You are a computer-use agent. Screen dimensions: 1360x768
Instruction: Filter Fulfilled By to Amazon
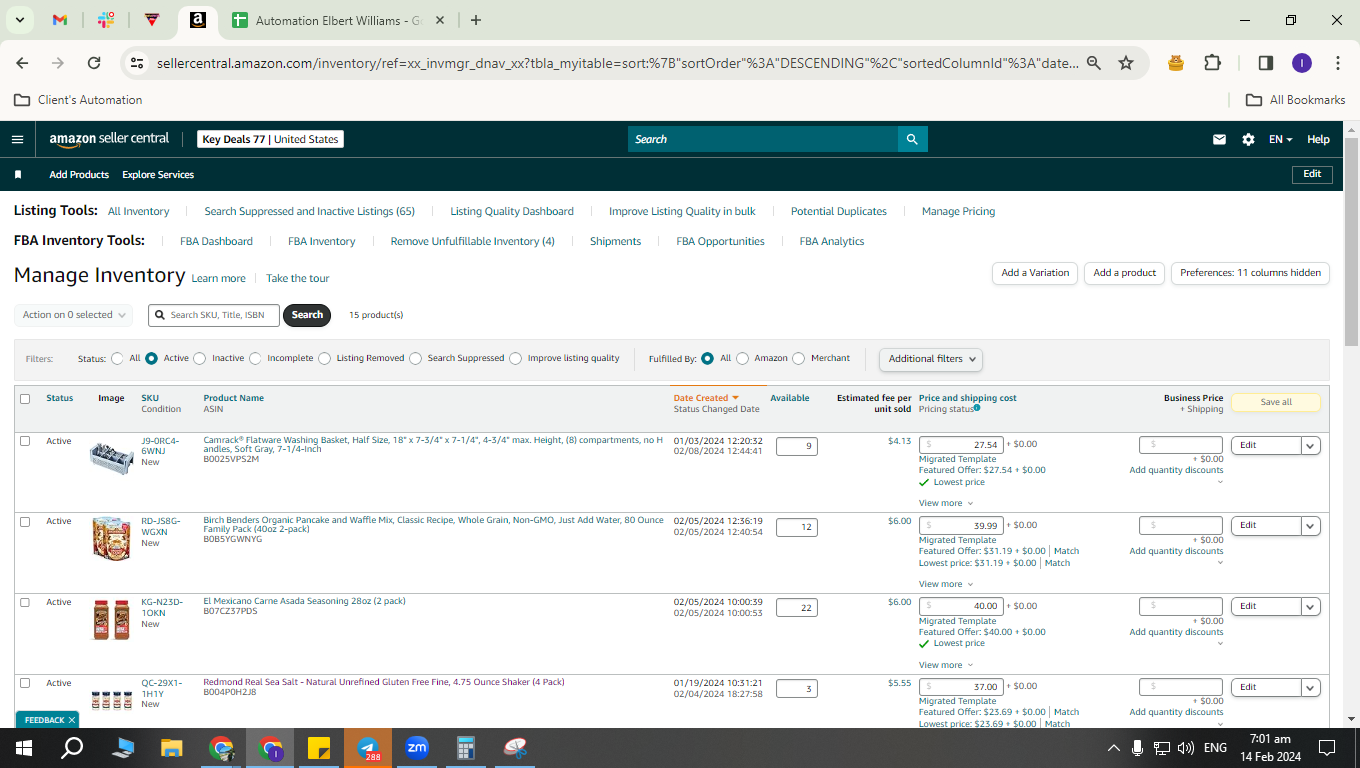pos(743,358)
